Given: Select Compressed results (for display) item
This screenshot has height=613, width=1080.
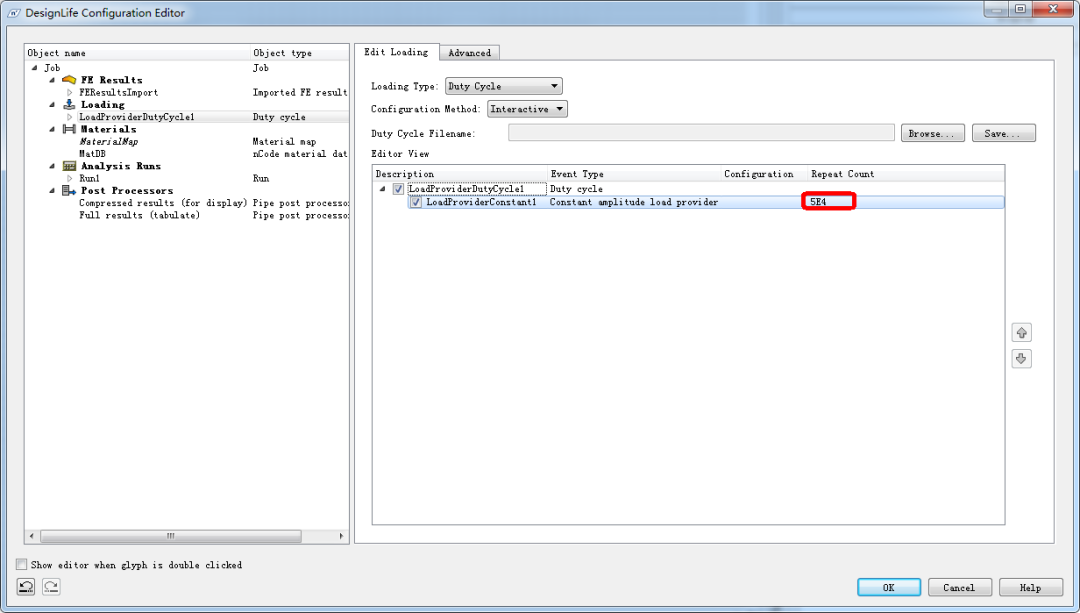Looking at the screenshot, I should (x=163, y=203).
